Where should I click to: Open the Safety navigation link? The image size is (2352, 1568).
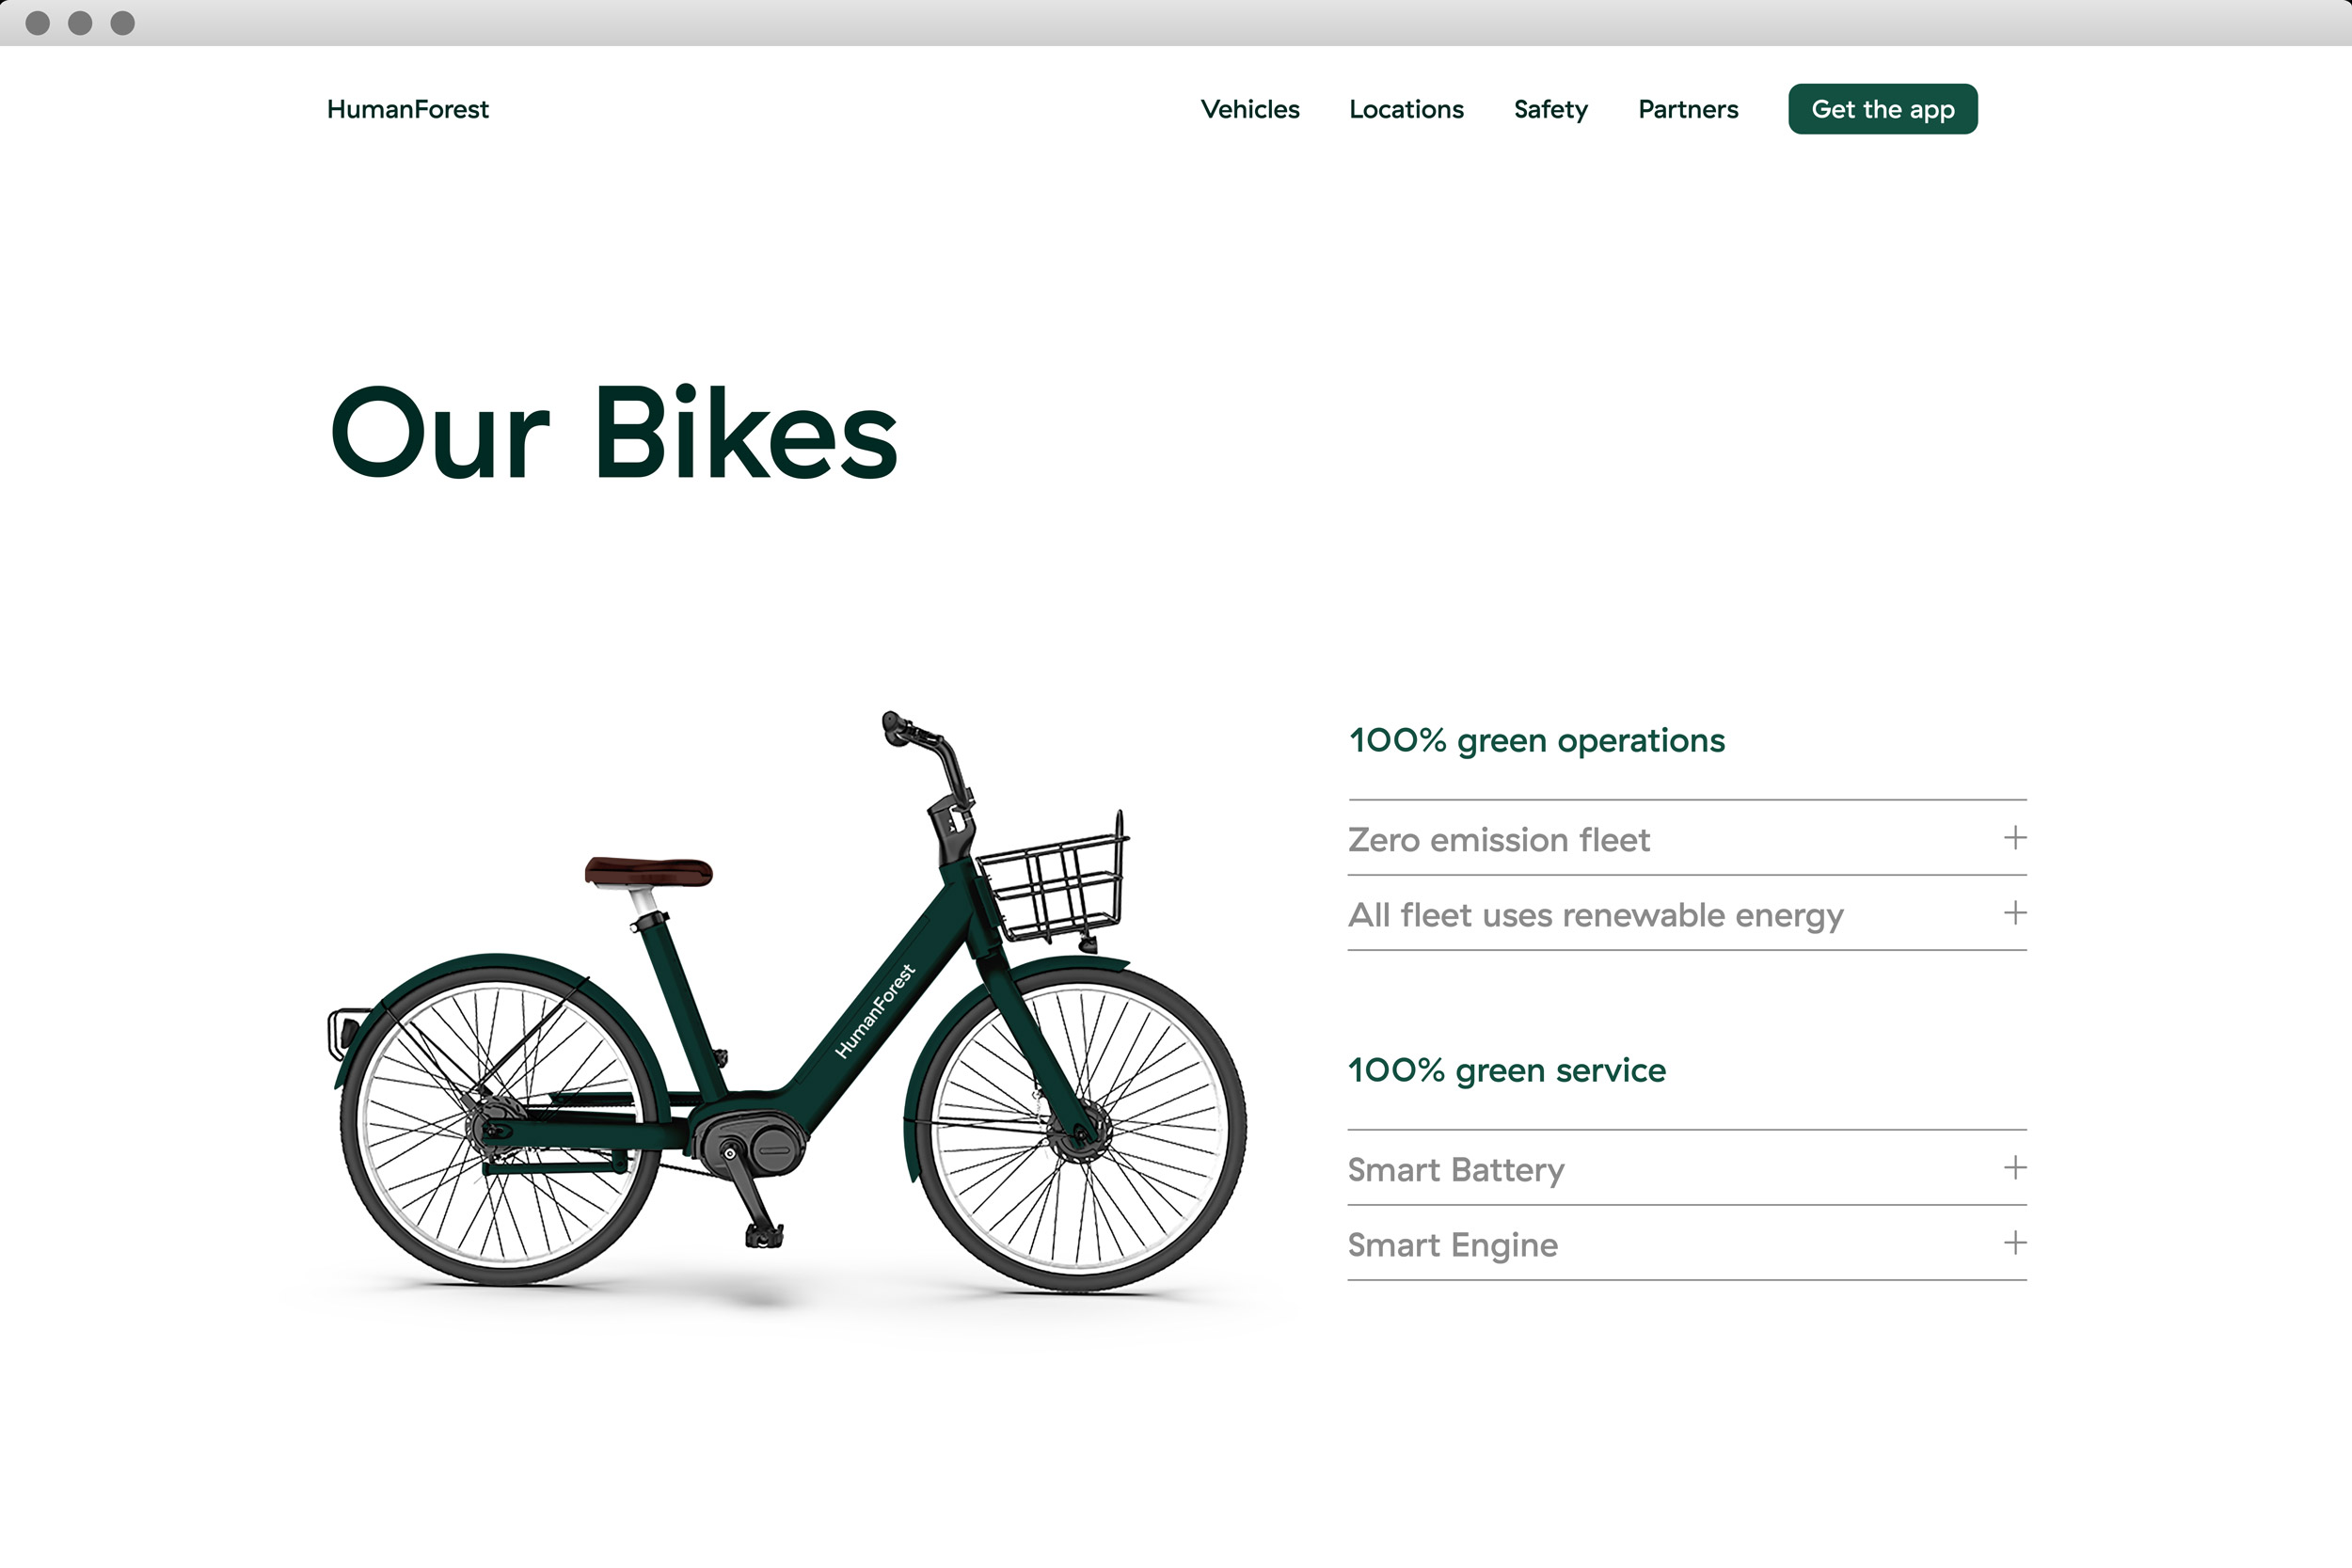click(1551, 110)
